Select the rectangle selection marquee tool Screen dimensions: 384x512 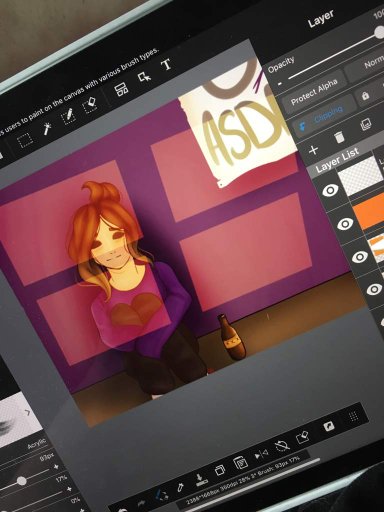(25, 140)
